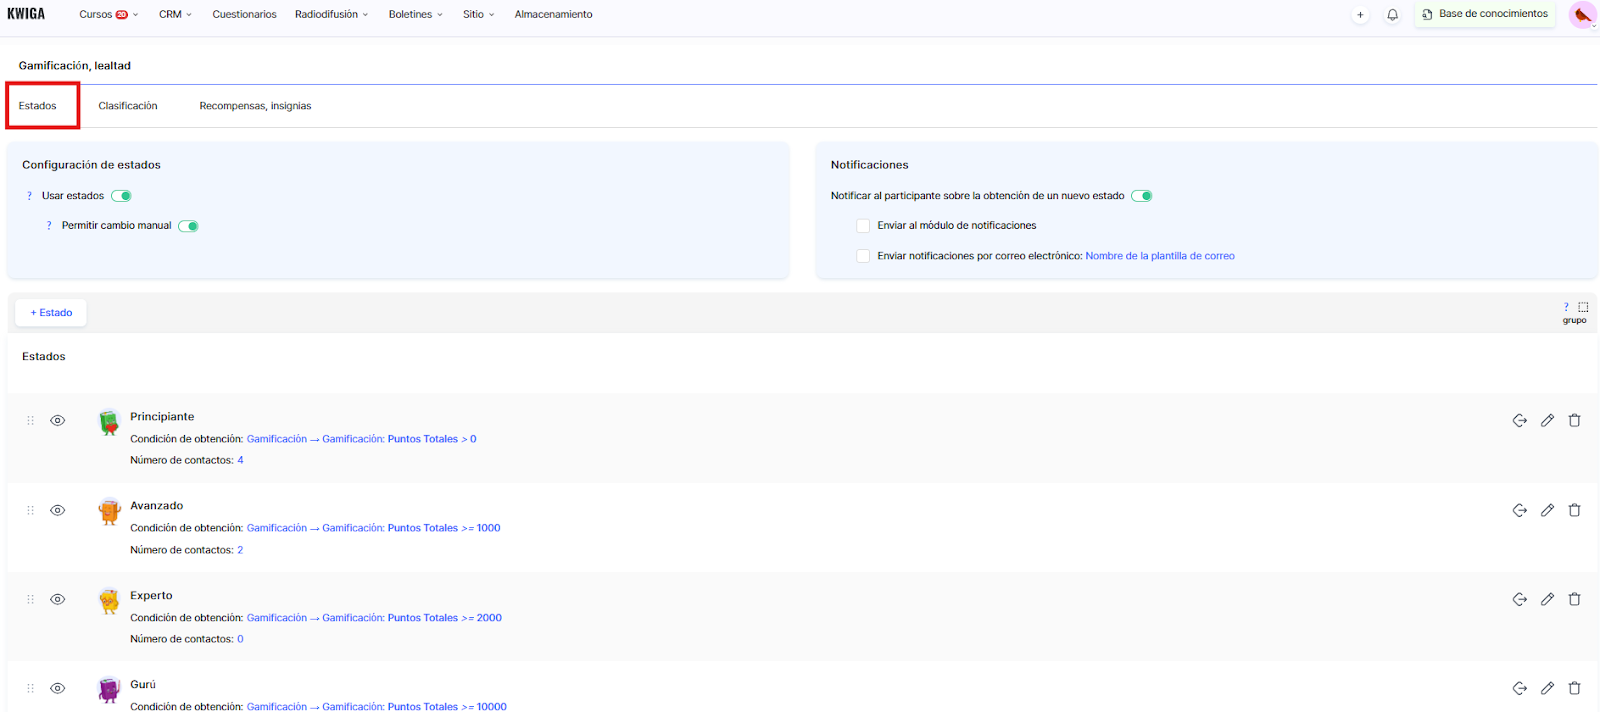Screen dimensions: 1600x712
Task: Click the edit pencil for Principiante status
Action: pyautogui.click(x=1547, y=421)
